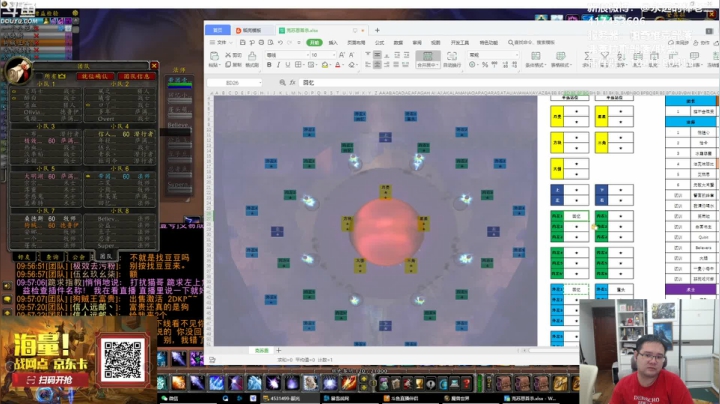720x404 pixels.
Task: Click the Borders grid icon
Action: tap(298, 65)
